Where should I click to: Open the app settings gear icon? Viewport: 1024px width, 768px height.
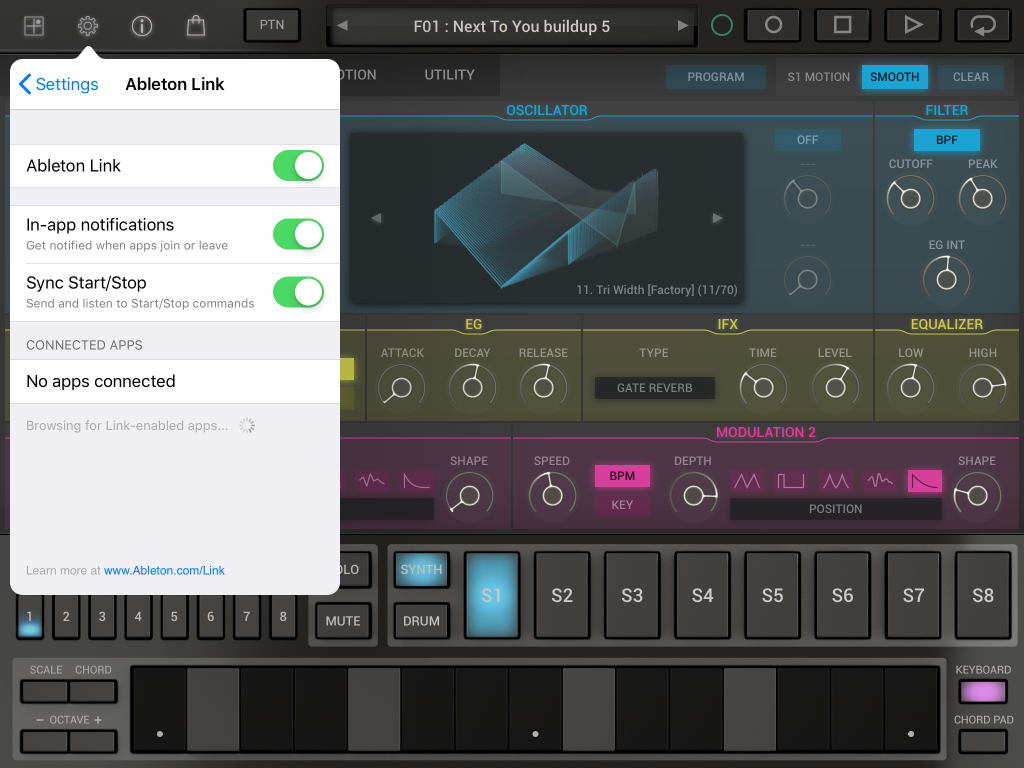(x=87, y=27)
